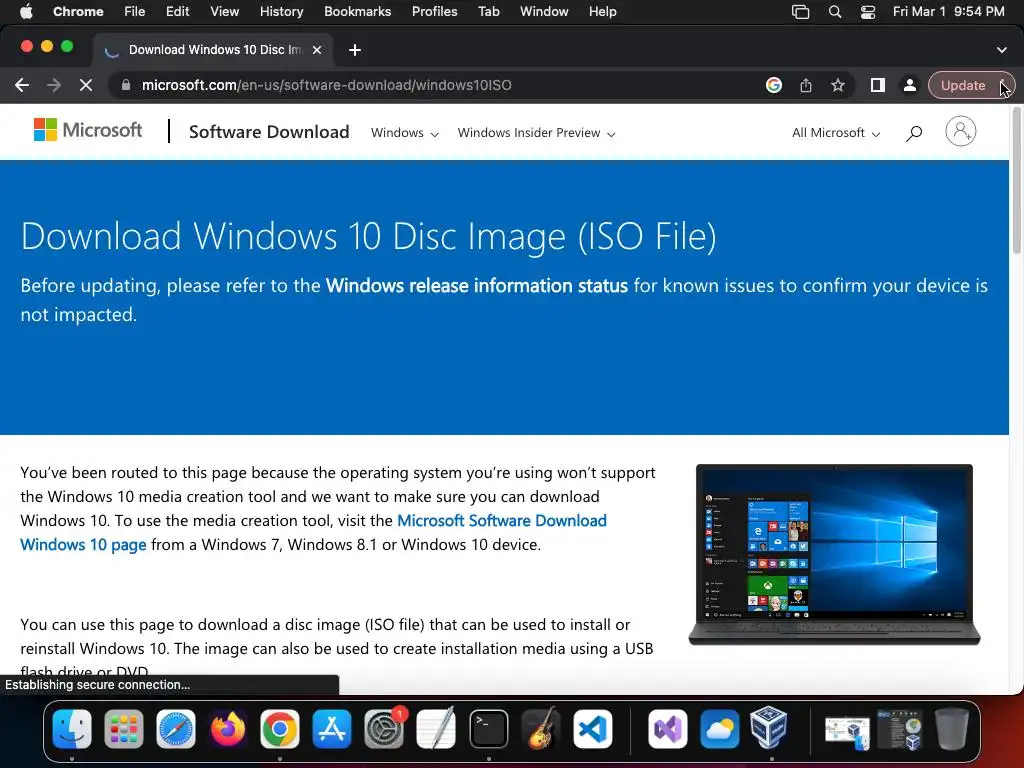Click the Windows 10 laptop image
Image resolution: width=1024 pixels, height=768 pixels.
coord(835,554)
